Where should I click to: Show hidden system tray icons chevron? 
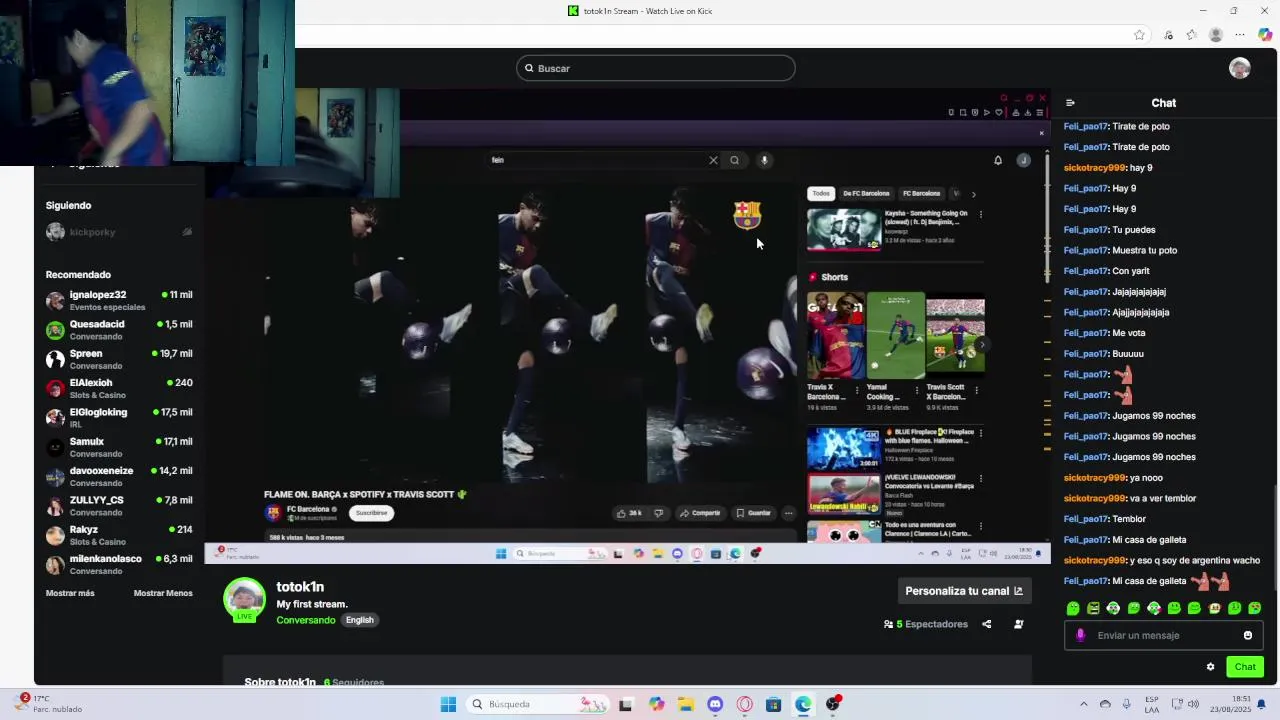[x=1083, y=704]
